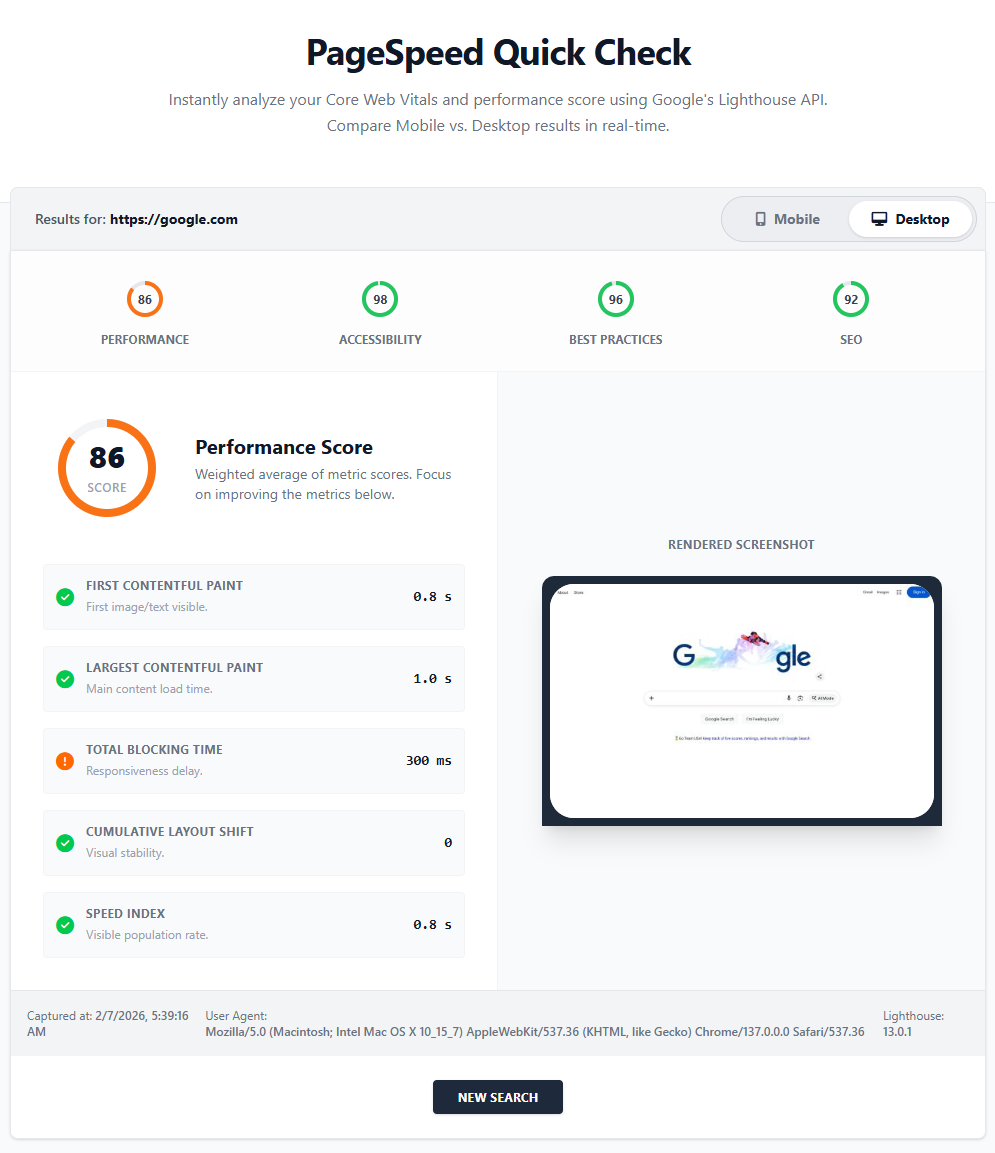Screen dimensions: 995x1153
Task: Click the Cumulative Layout Shift 0 value
Action: (x=448, y=843)
